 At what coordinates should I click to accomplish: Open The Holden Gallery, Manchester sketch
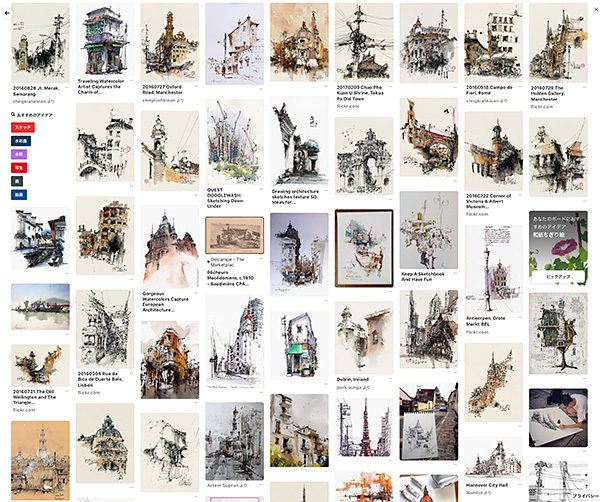tap(558, 43)
